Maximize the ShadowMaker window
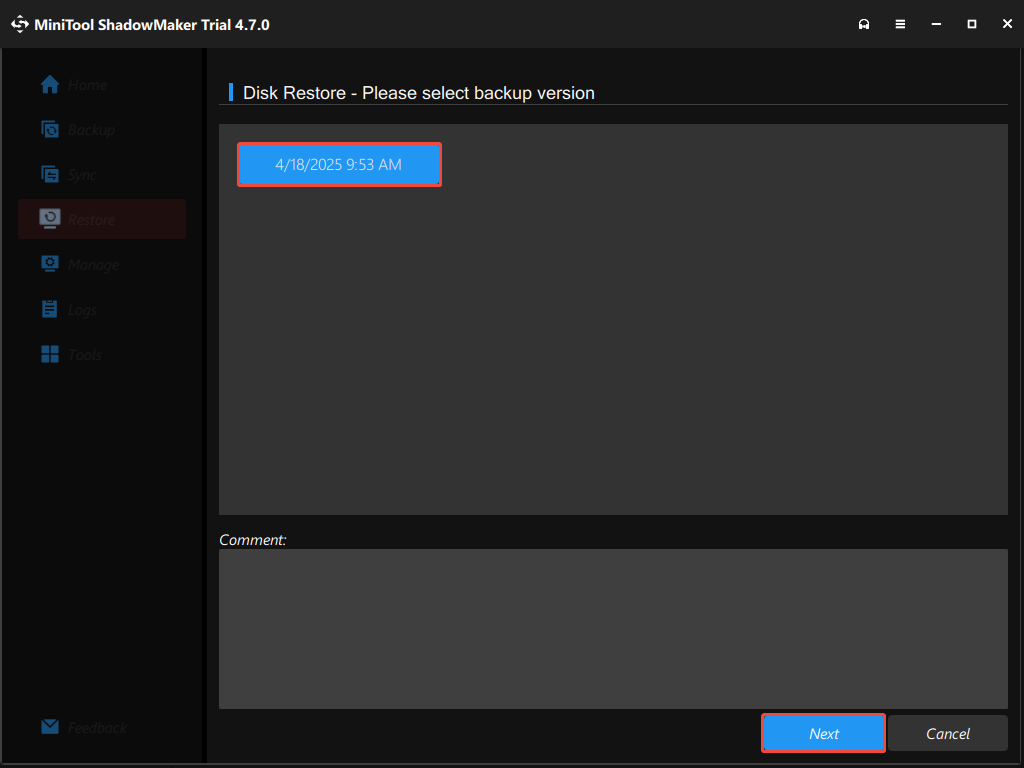Image resolution: width=1024 pixels, height=768 pixels. coord(972,24)
